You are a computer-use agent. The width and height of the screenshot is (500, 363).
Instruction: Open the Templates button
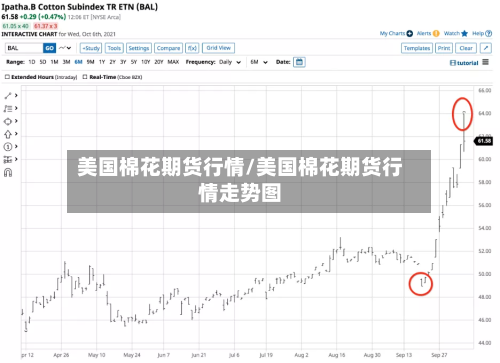(417, 48)
